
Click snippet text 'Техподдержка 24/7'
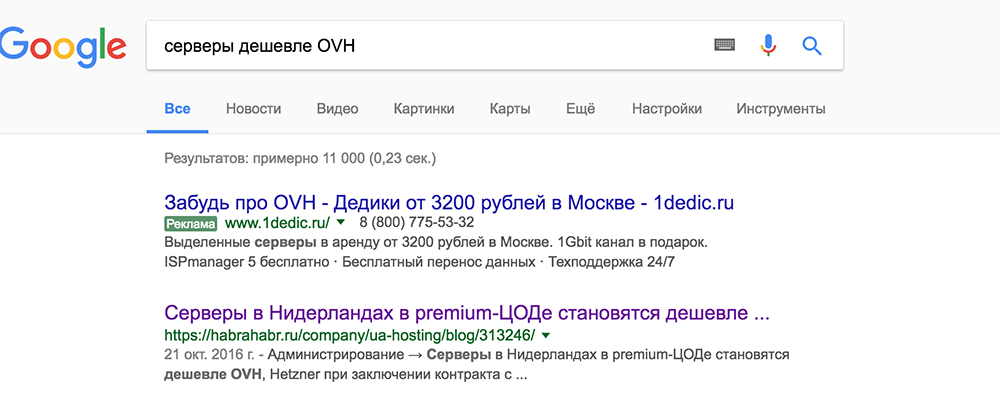[x=611, y=262]
